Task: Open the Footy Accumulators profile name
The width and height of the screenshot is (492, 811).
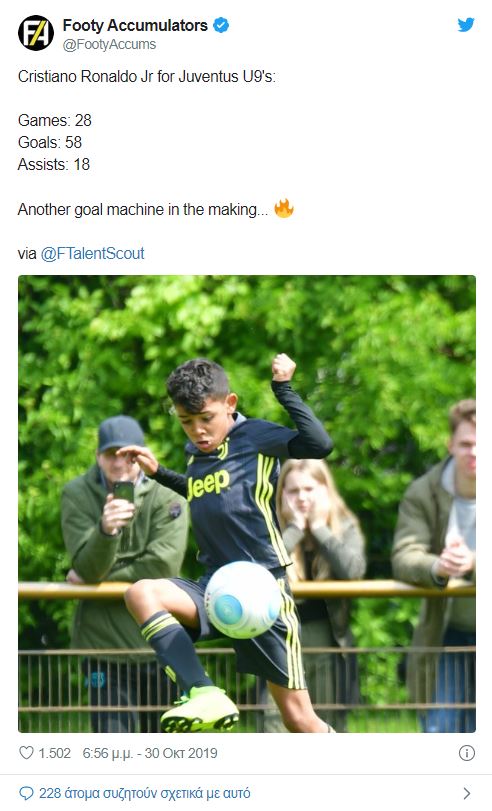Action: tap(135, 25)
